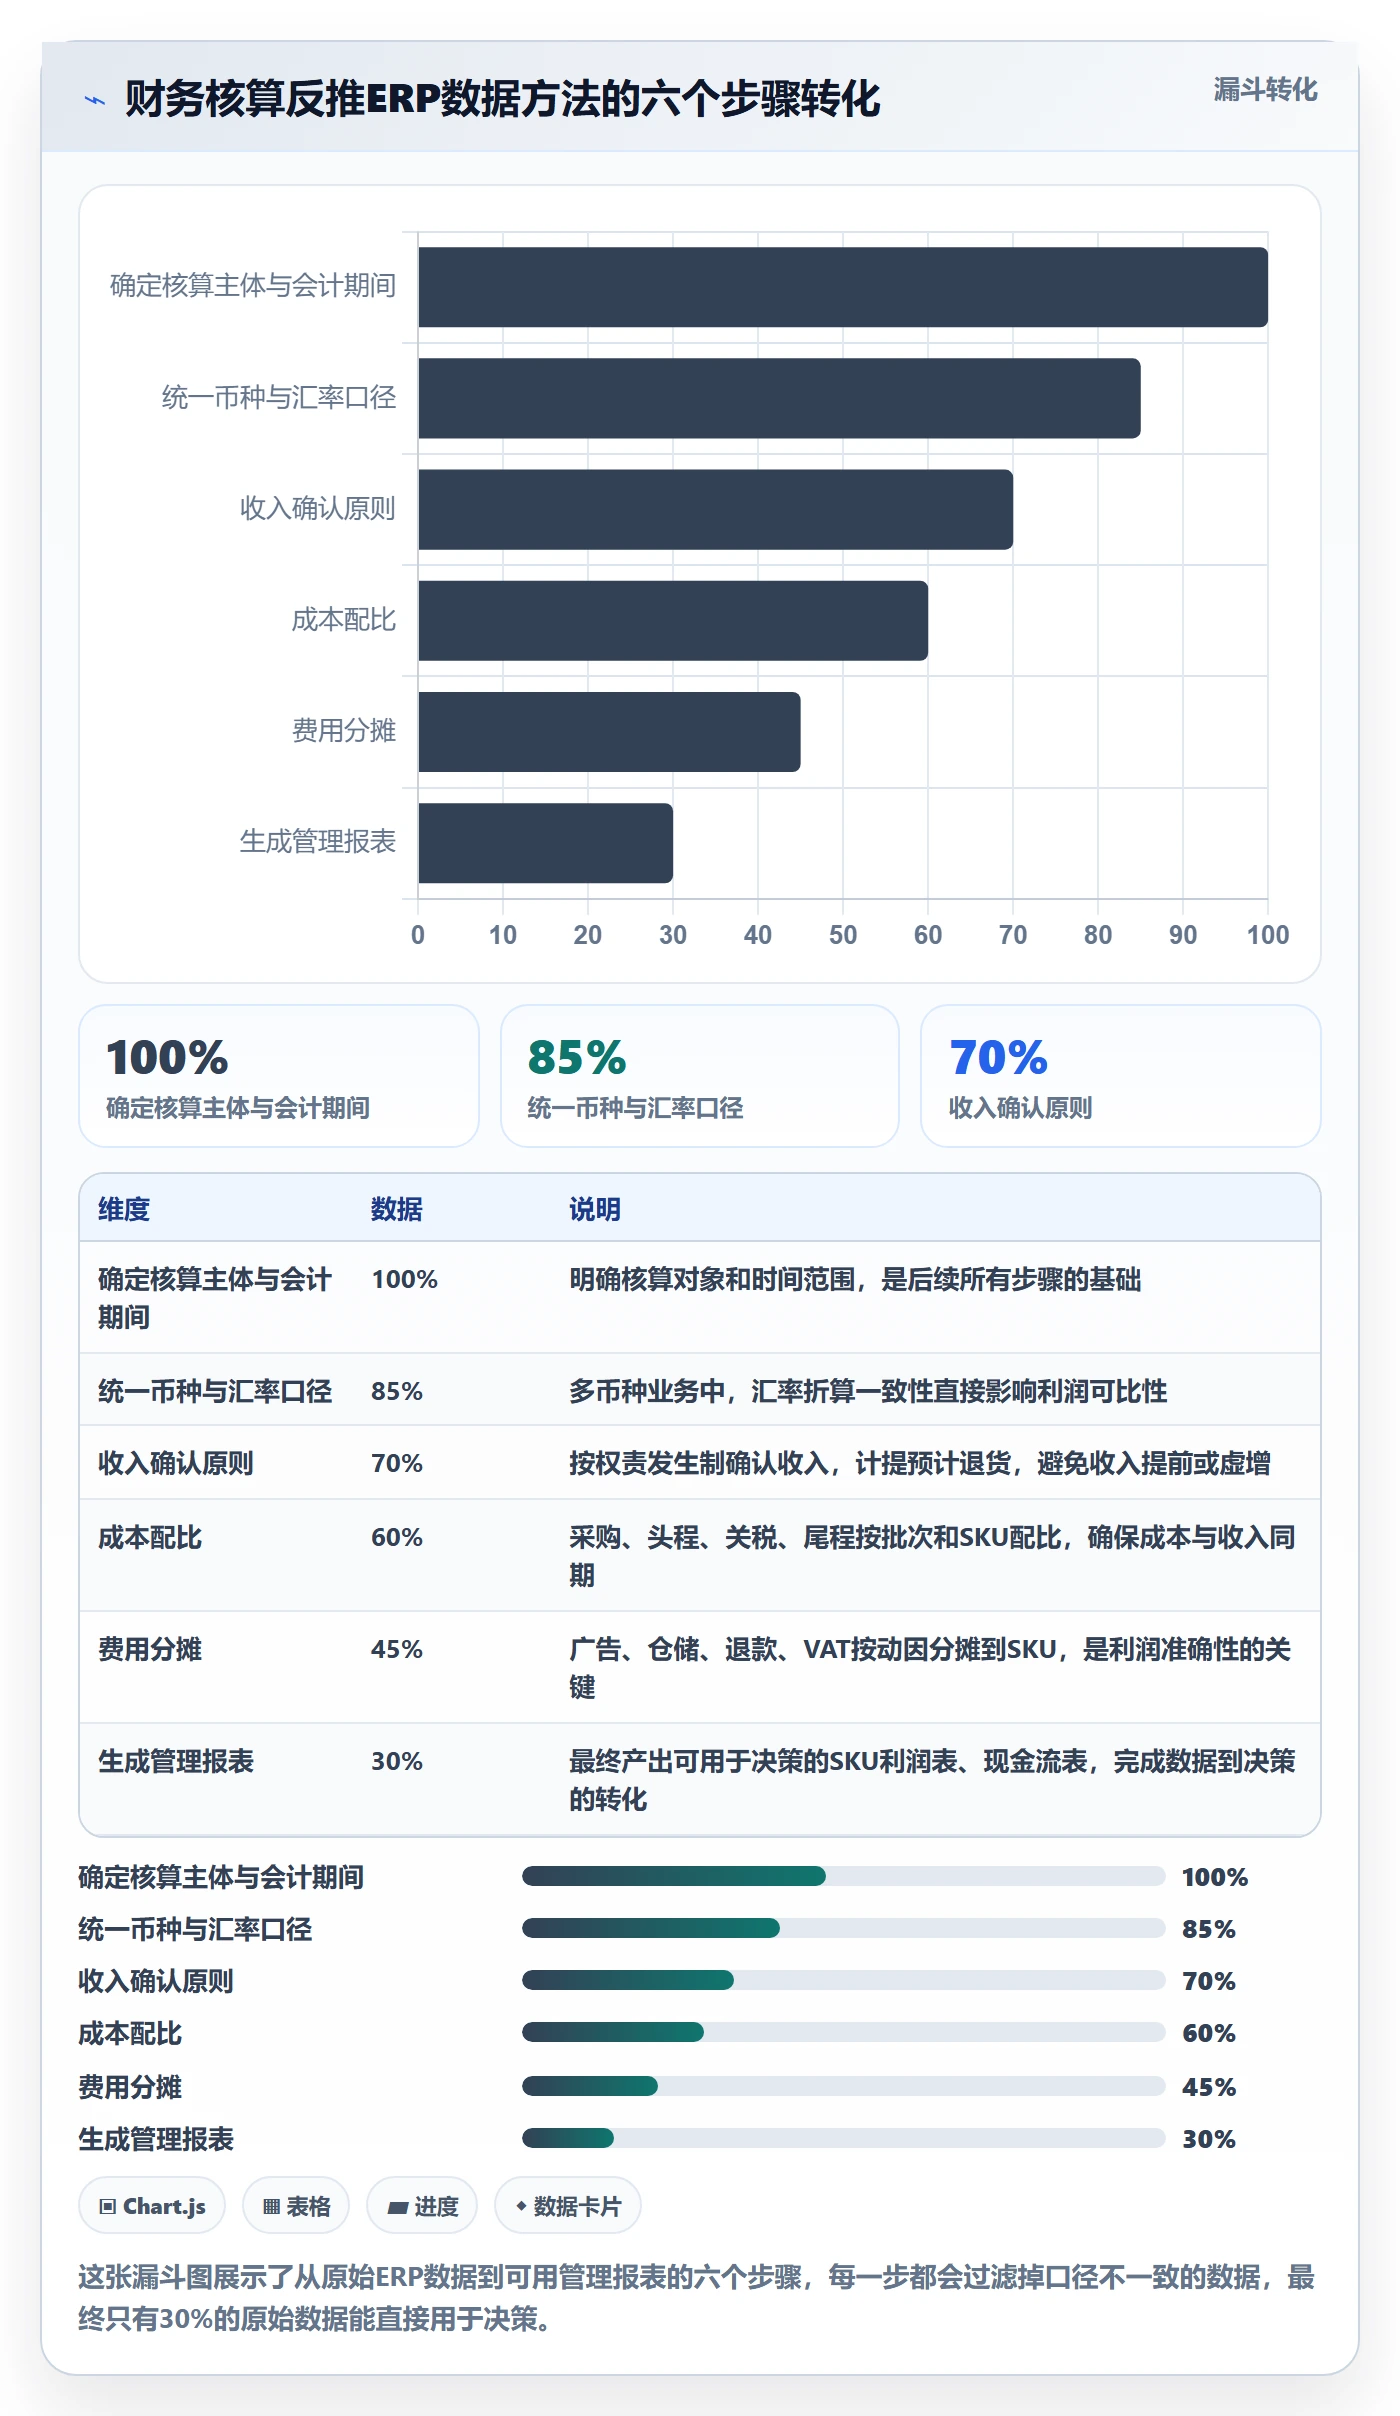
Task: Click the description starting with 最终产出可用于决策
Action: pyautogui.click(x=932, y=1780)
